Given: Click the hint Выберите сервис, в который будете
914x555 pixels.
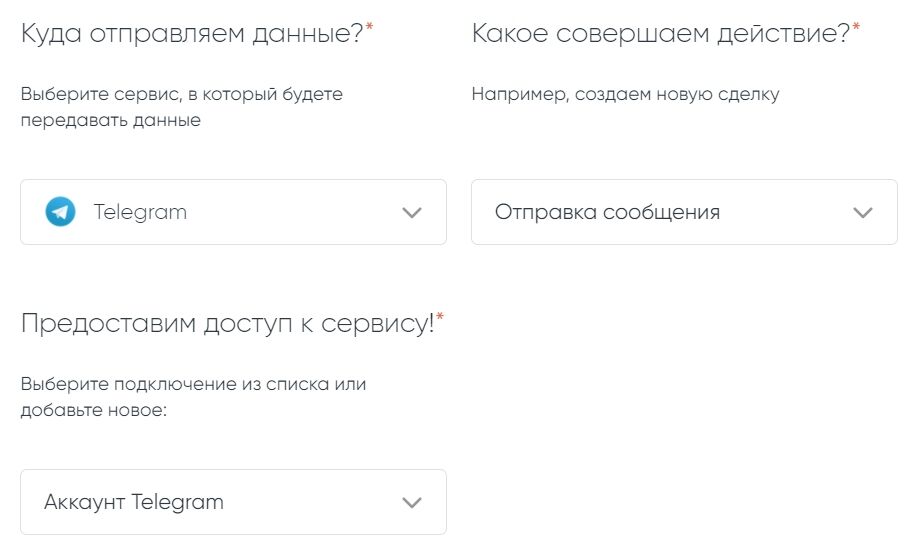Looking at the screenshot, I should click(181, 95).
